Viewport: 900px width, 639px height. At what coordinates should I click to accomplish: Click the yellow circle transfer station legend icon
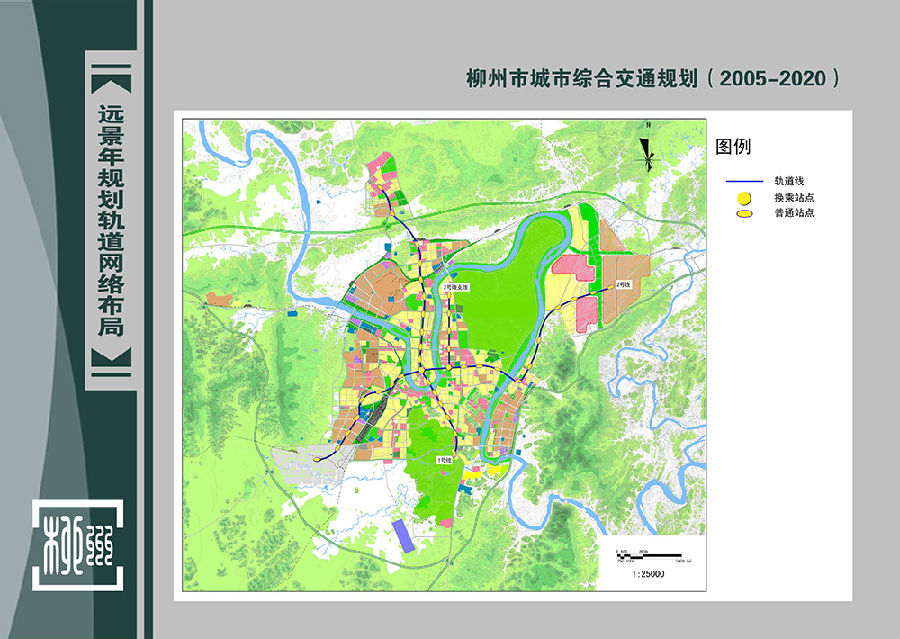(744, 199)
